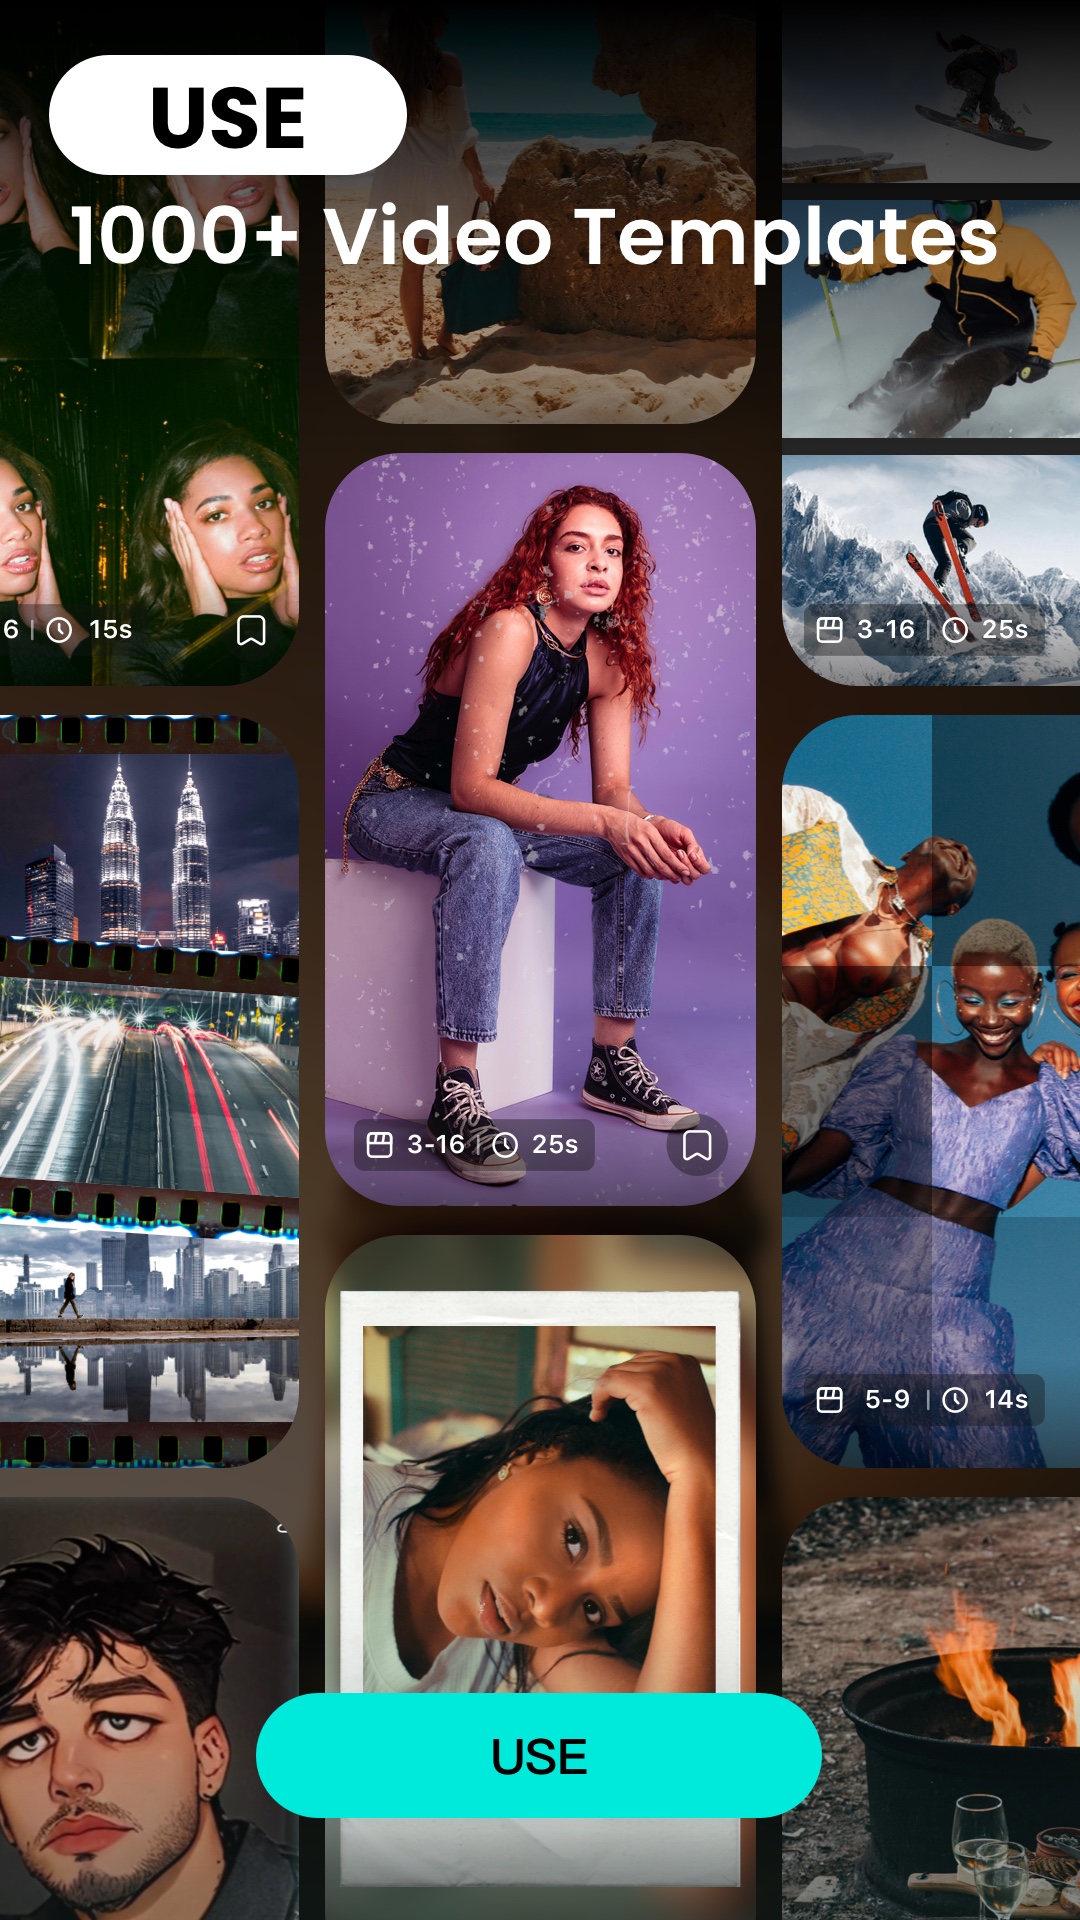This screenshot has width=1080, height=1920.
Task: Select the "5-9" clip count text
Action: 887,1399
